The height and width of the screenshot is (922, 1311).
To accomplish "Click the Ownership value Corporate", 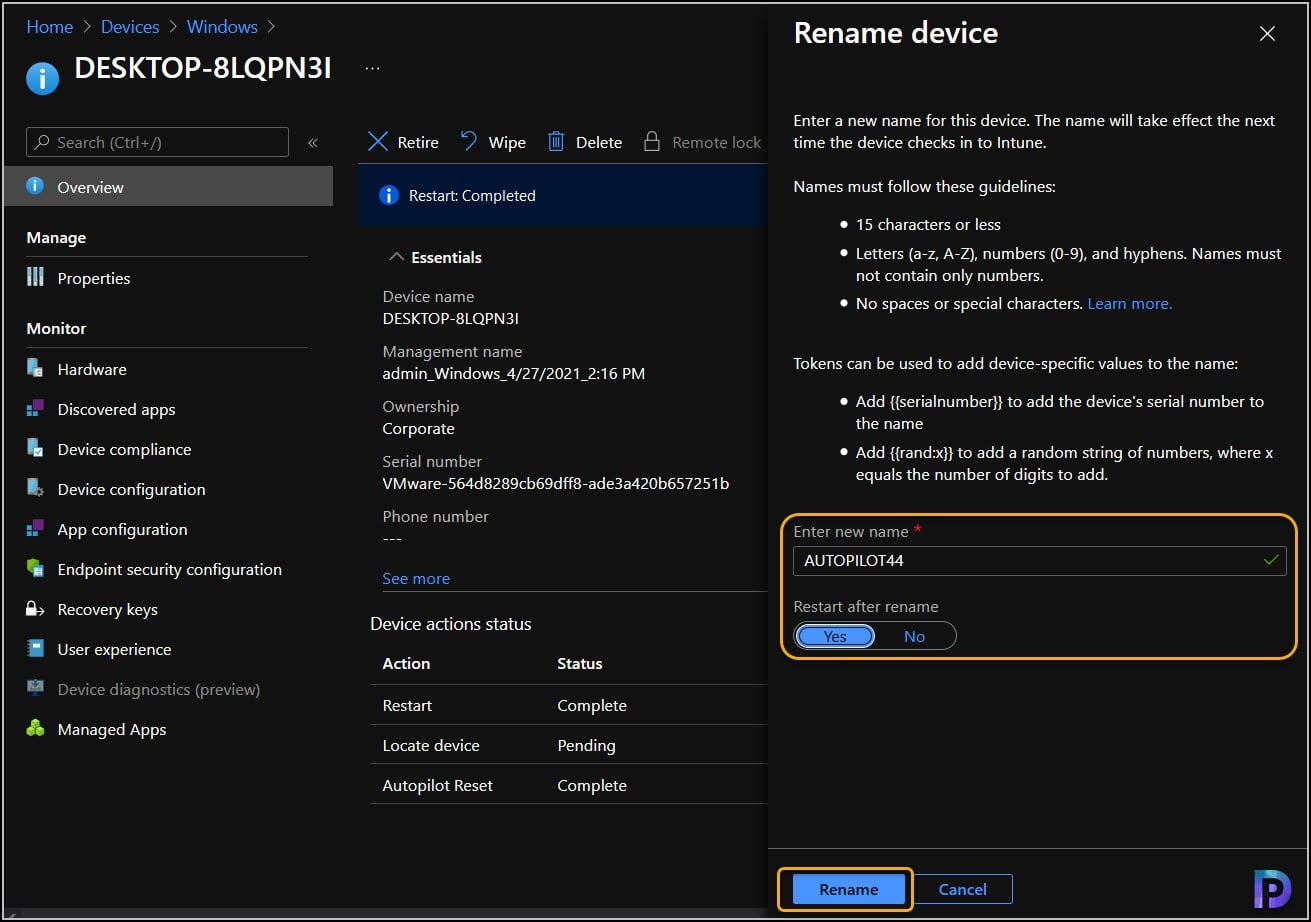I will coord(418,428).
